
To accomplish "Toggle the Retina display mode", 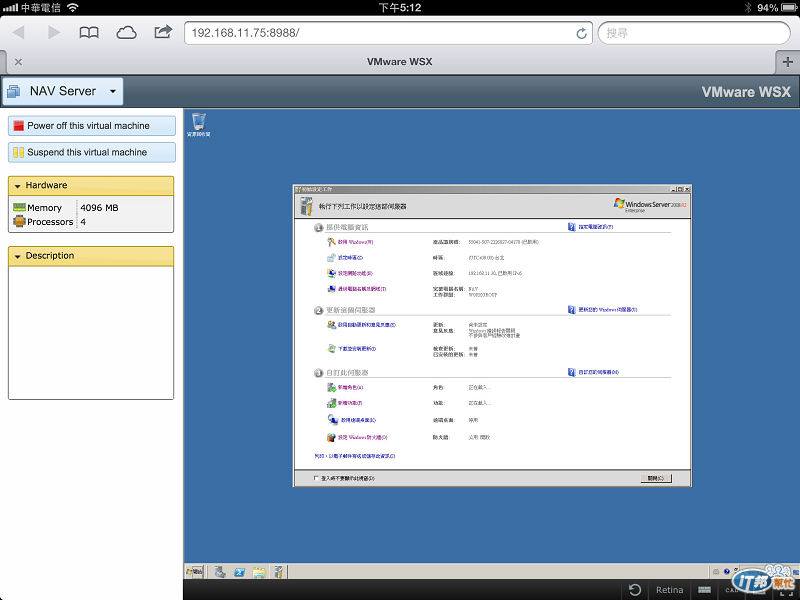I will (669, 590).
